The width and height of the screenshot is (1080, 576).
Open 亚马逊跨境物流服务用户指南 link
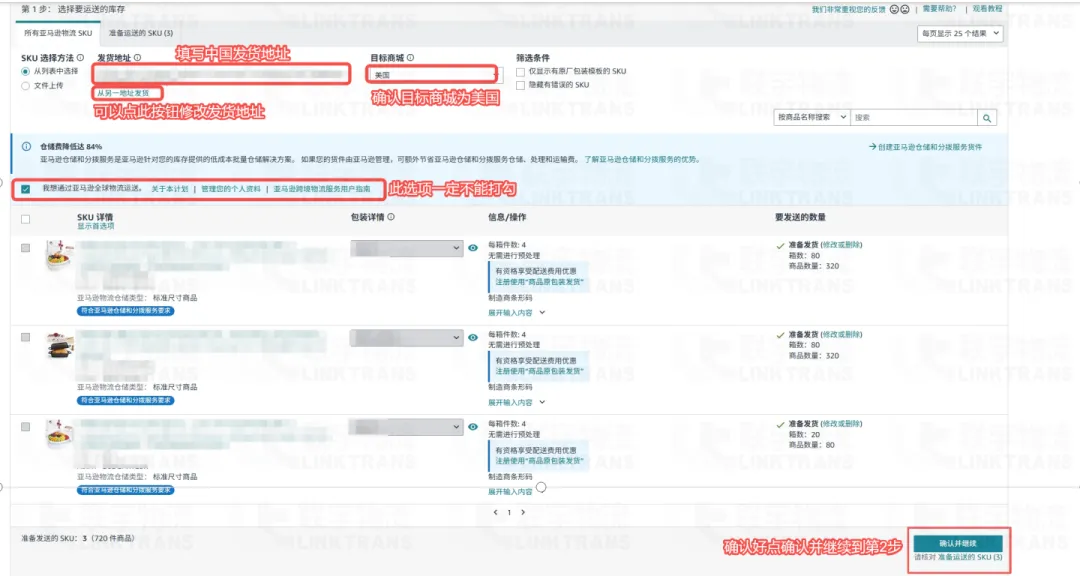click(x=322, y=189)
